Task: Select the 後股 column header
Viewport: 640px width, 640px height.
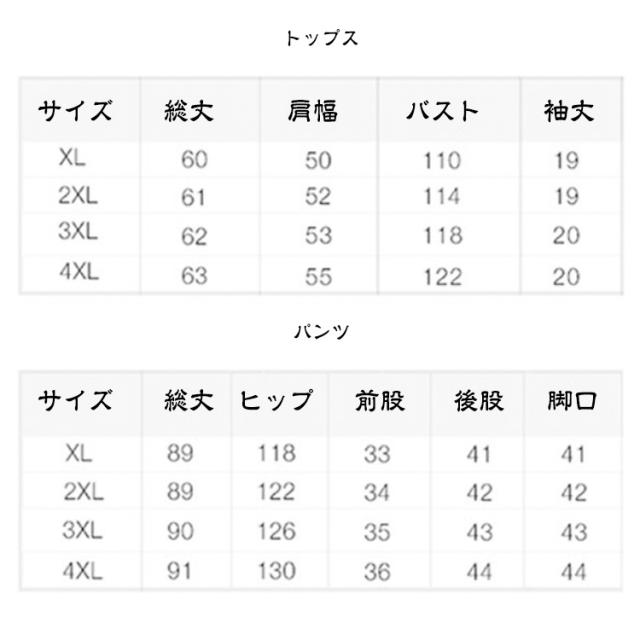Action: tap(479, 402)
